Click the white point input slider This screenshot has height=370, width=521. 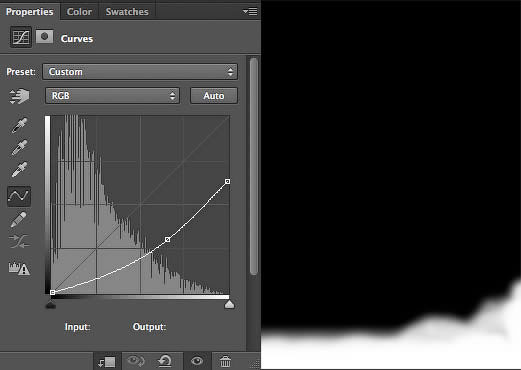pos(229,304)
